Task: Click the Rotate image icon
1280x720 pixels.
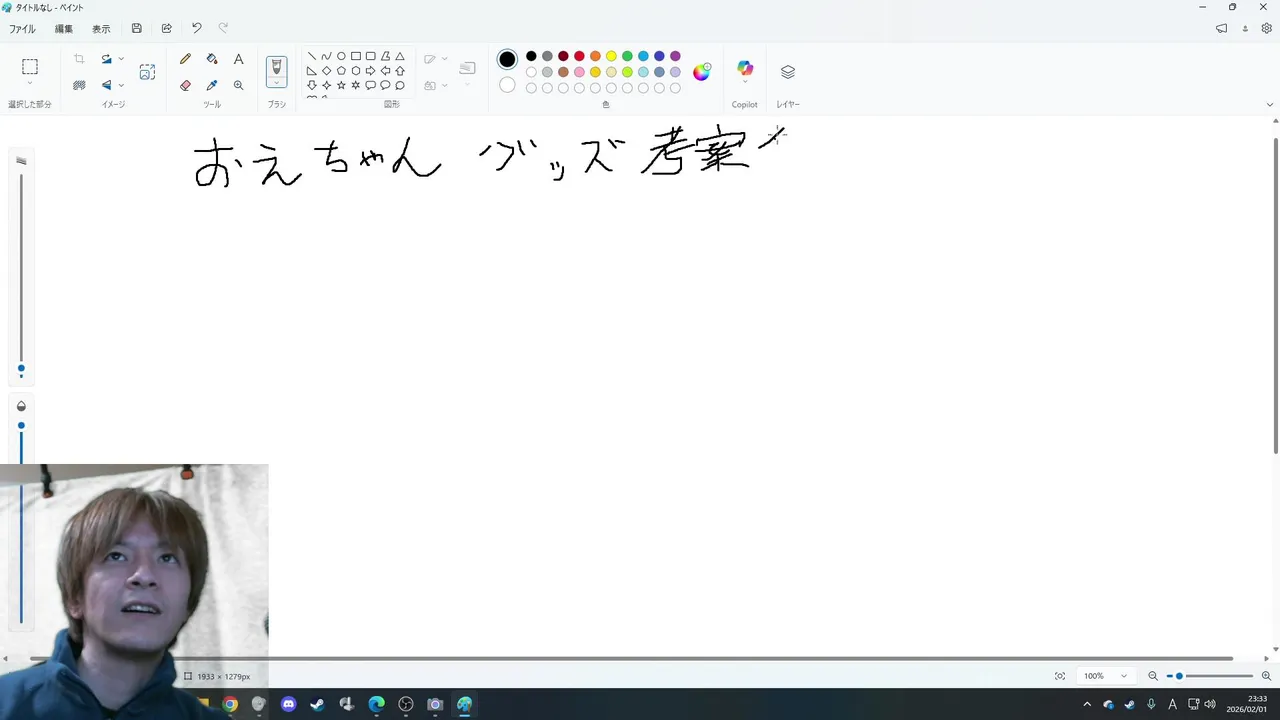Action: click(106, 59)
